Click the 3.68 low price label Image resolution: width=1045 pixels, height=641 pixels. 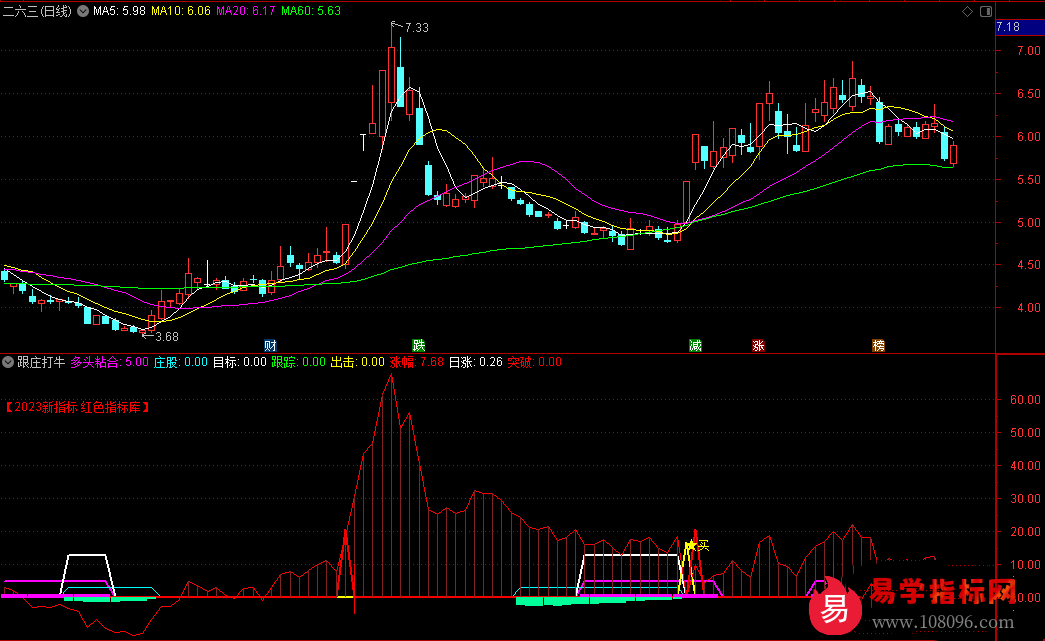click(167, 336)
